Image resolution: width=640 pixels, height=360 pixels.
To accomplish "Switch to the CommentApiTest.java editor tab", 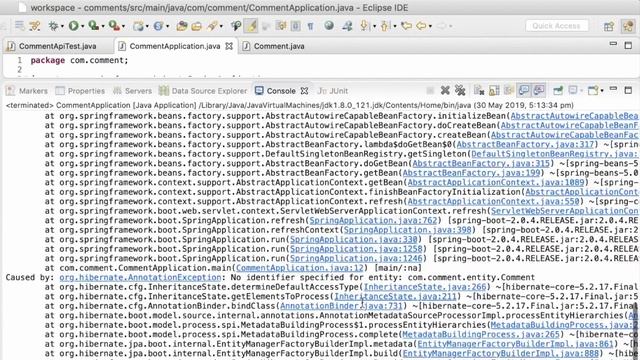I will (58, 46).
